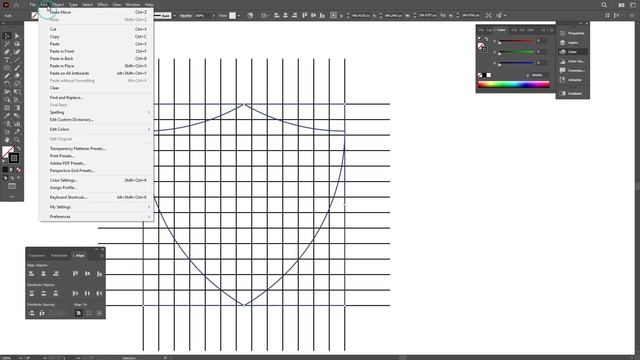Click the green channel slider in Color panel

(x=516, y=52)
